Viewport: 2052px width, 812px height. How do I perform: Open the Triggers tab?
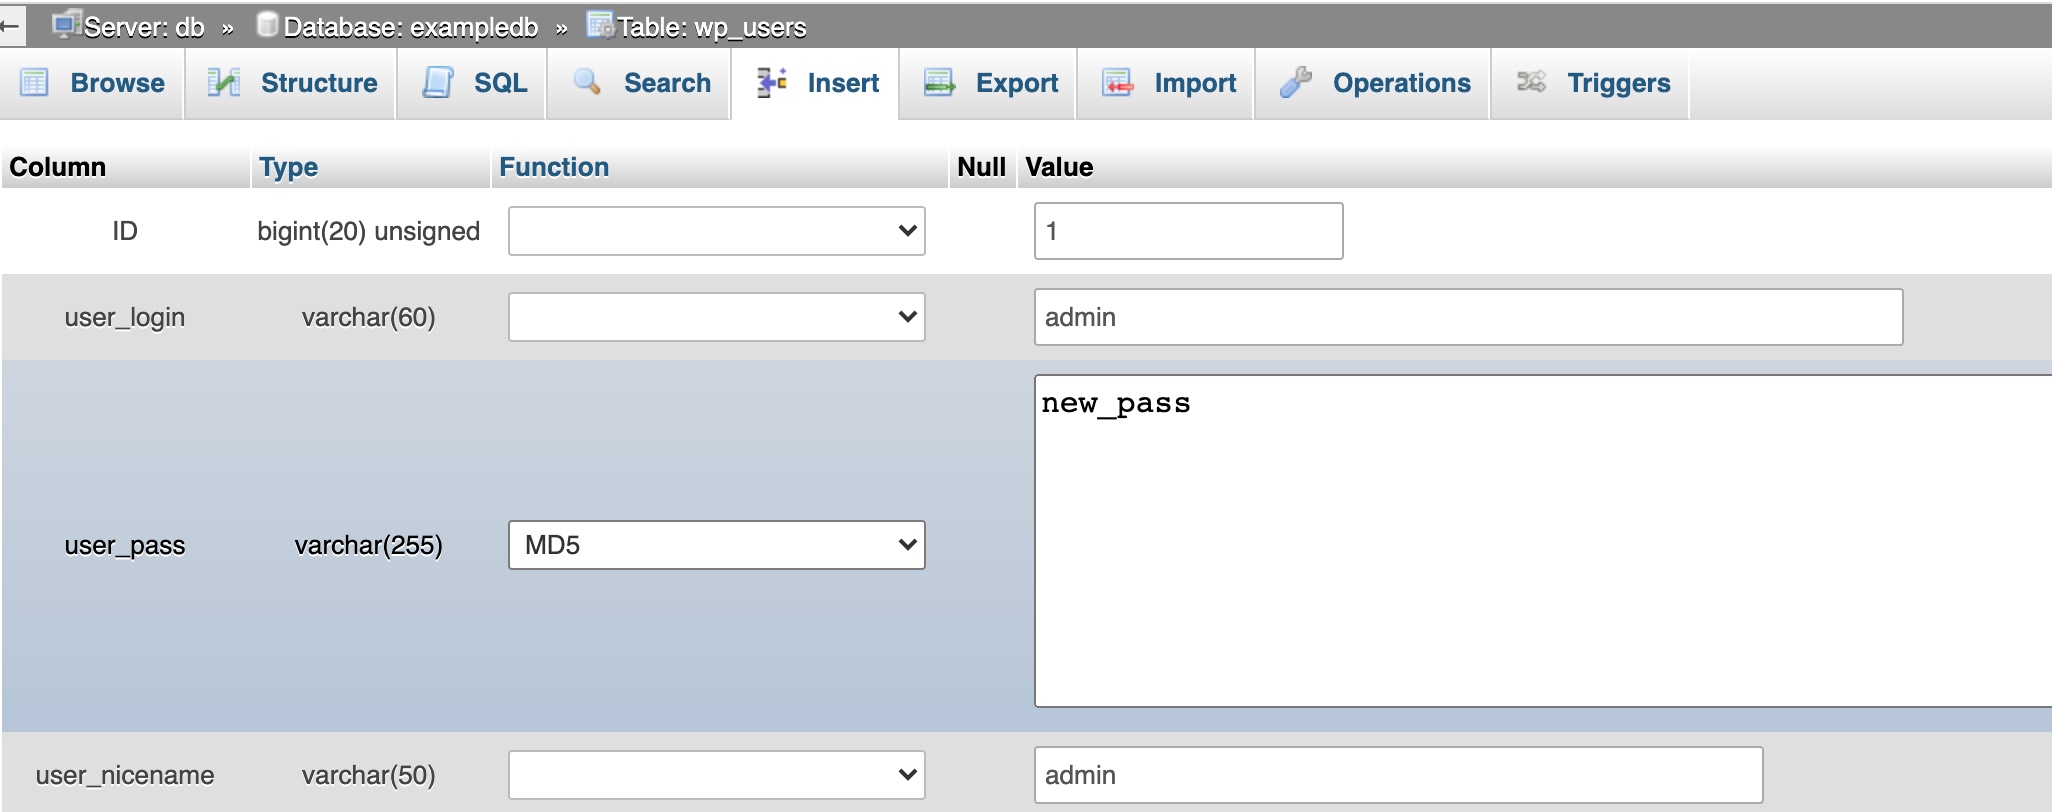point(1592,83)
